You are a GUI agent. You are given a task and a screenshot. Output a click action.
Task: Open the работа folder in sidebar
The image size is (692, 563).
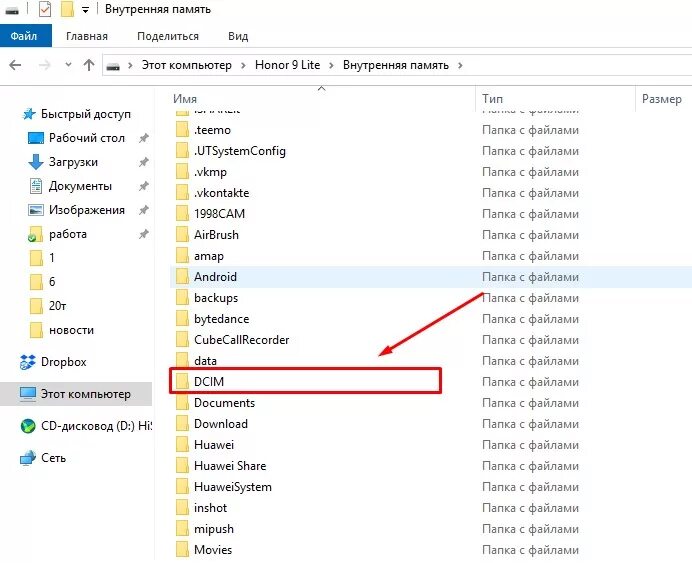57,234
